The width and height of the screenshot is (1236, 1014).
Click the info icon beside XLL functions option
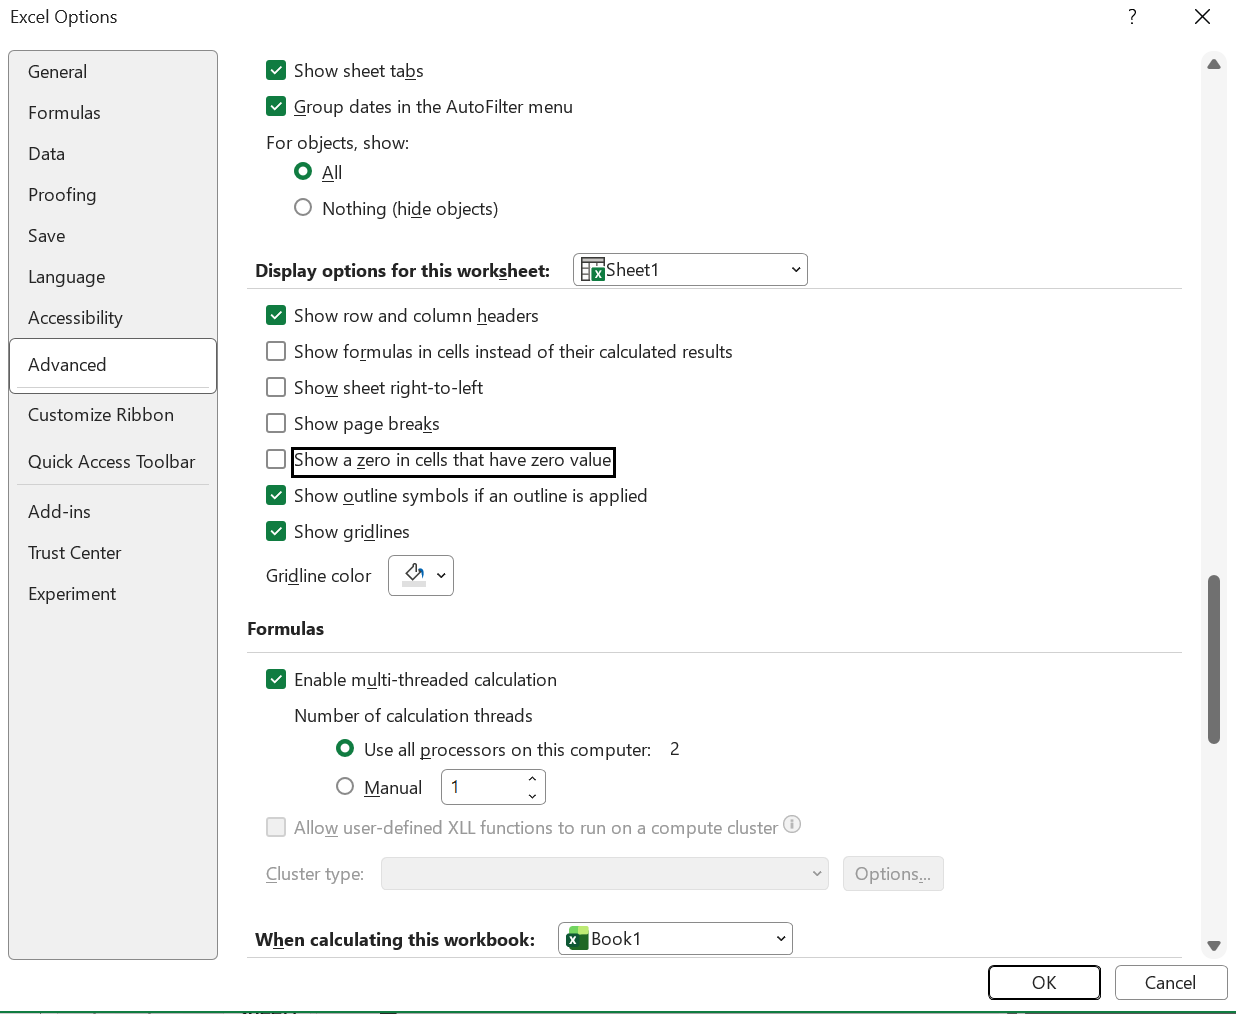(792, 825)
